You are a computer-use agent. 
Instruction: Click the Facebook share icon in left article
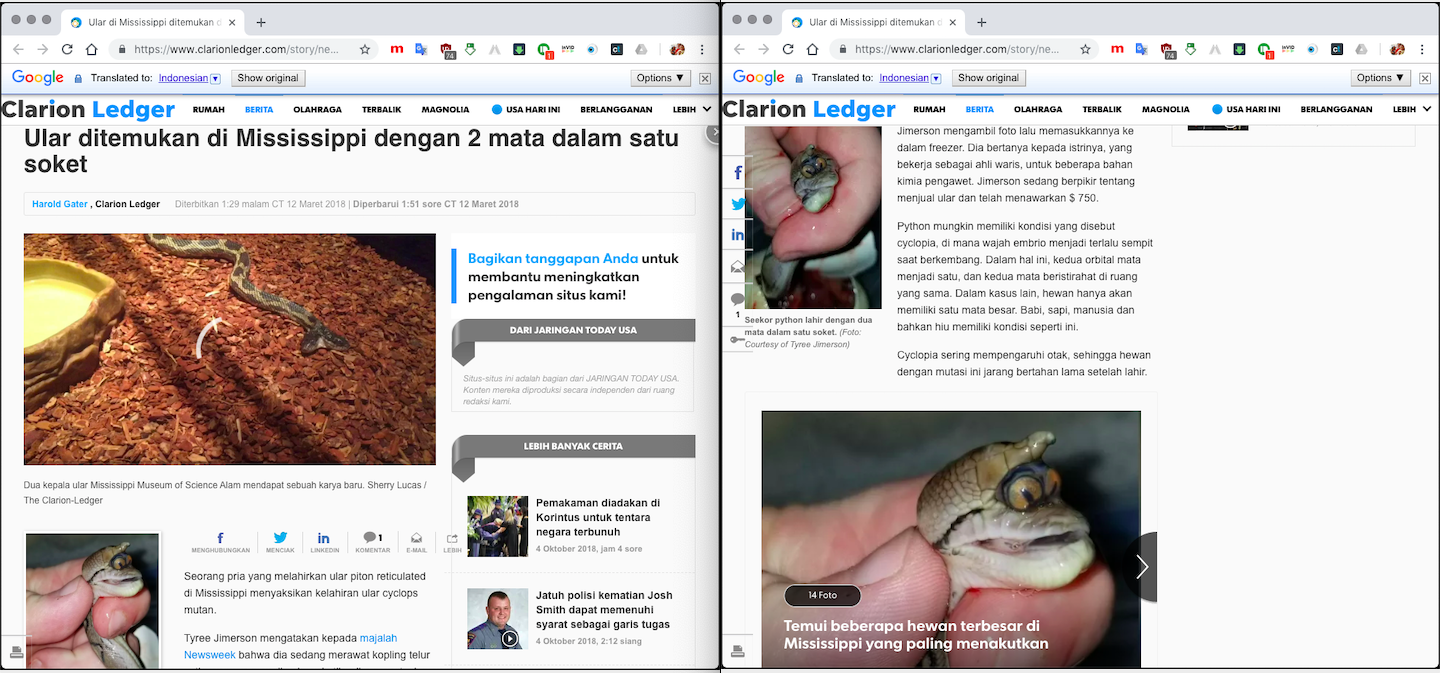point(220,538)
